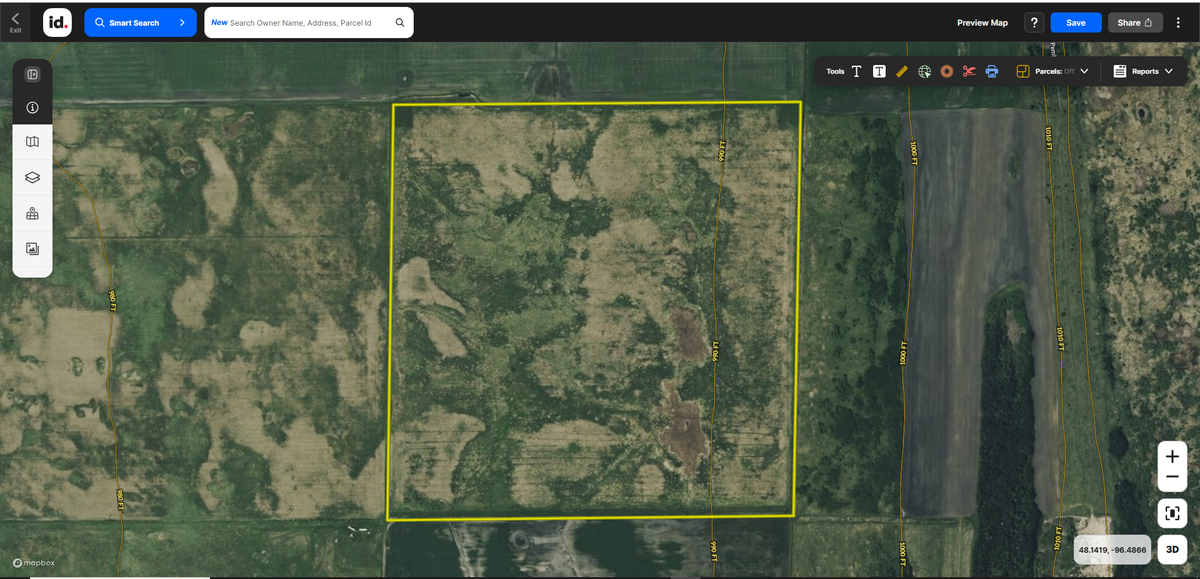Enable 3D map view
1200x579 pixels.
1171,549
